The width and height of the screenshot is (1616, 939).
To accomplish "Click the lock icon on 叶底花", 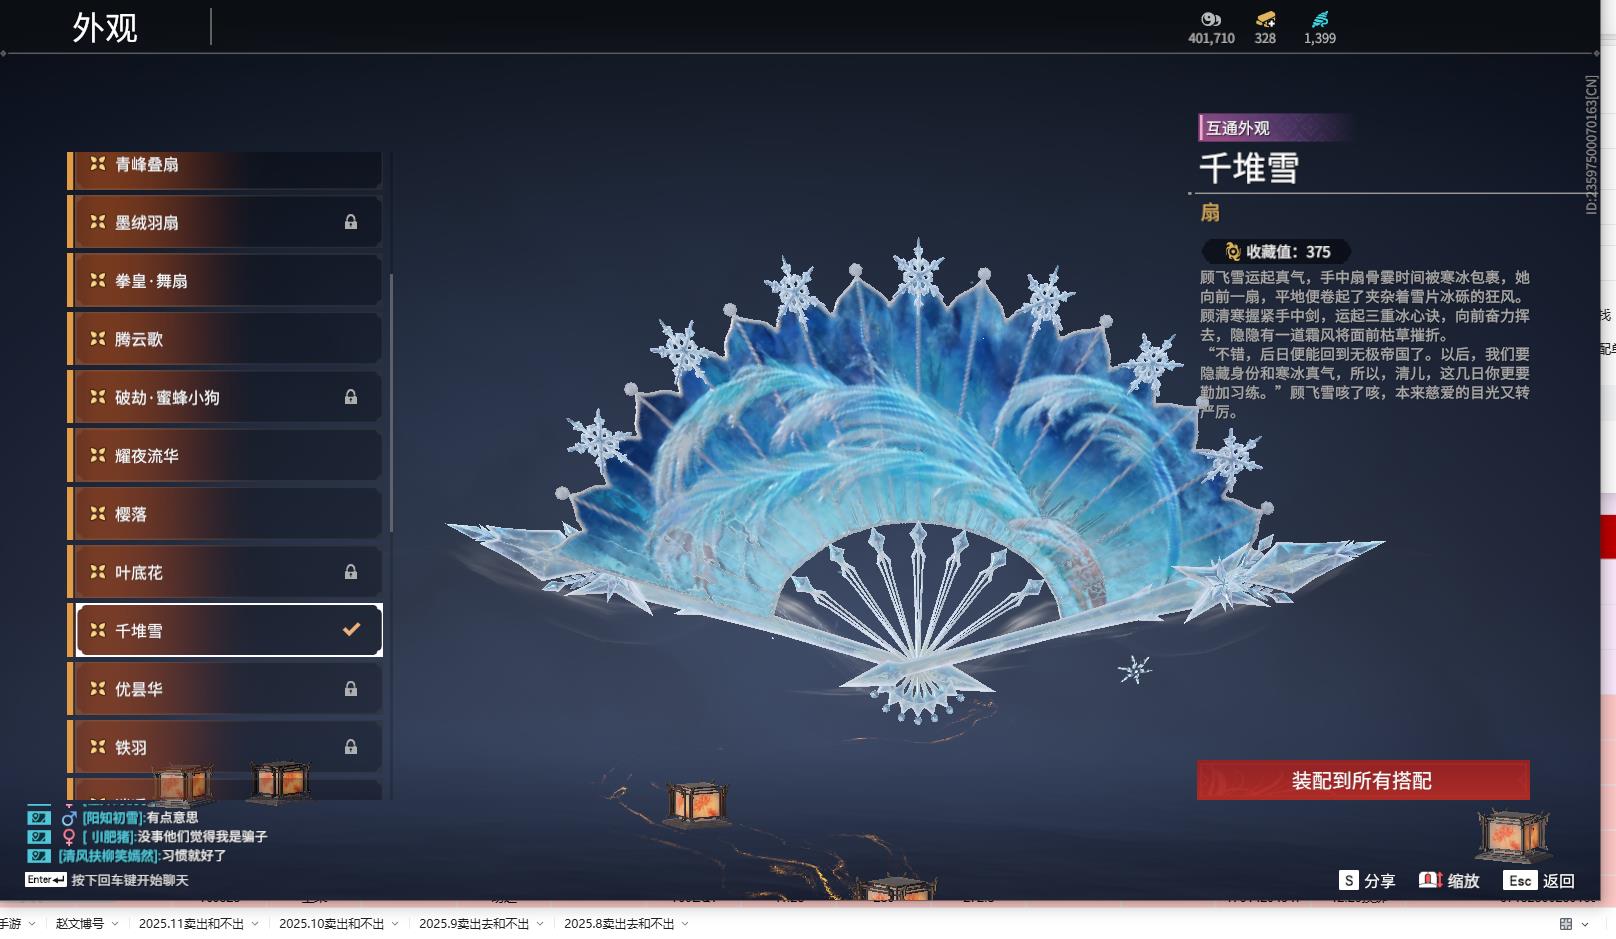I will tap(351, 572).
